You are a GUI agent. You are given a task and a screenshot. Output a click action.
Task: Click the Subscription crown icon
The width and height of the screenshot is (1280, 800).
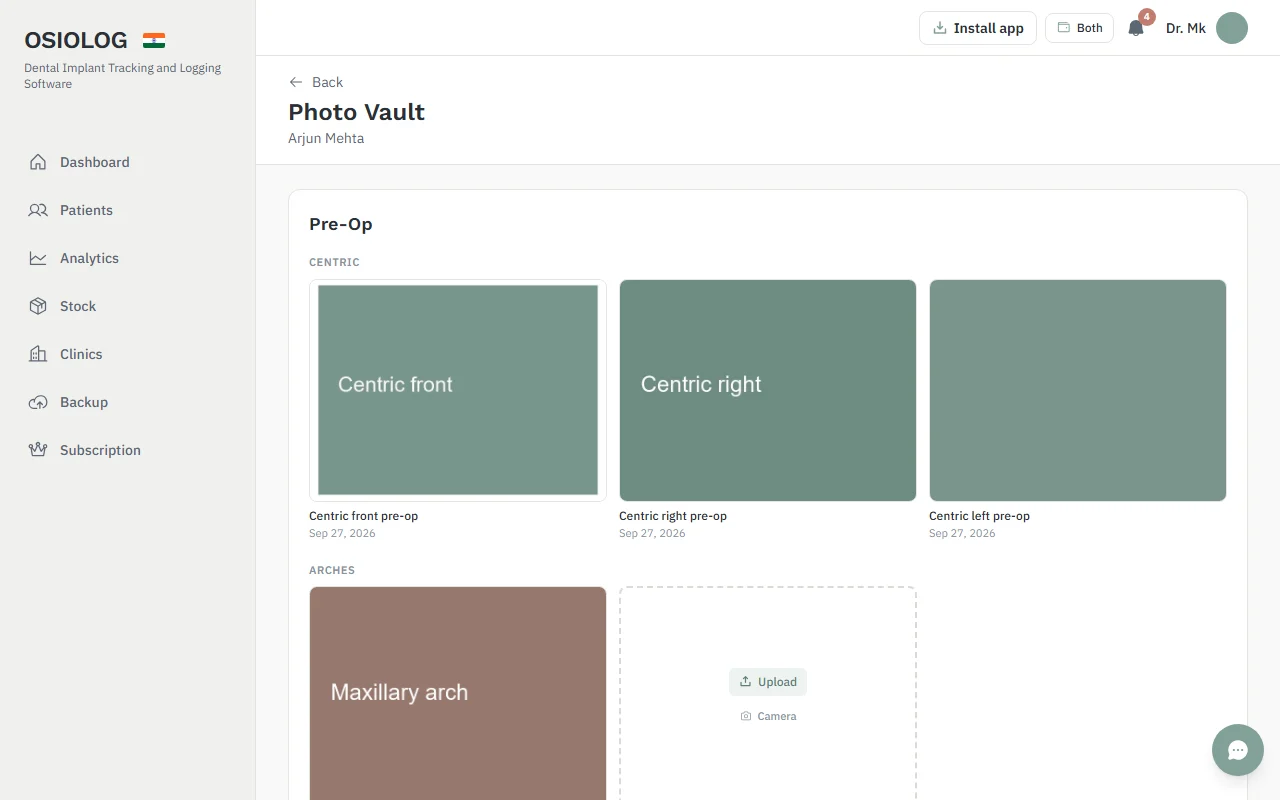[x=38, y=450]
